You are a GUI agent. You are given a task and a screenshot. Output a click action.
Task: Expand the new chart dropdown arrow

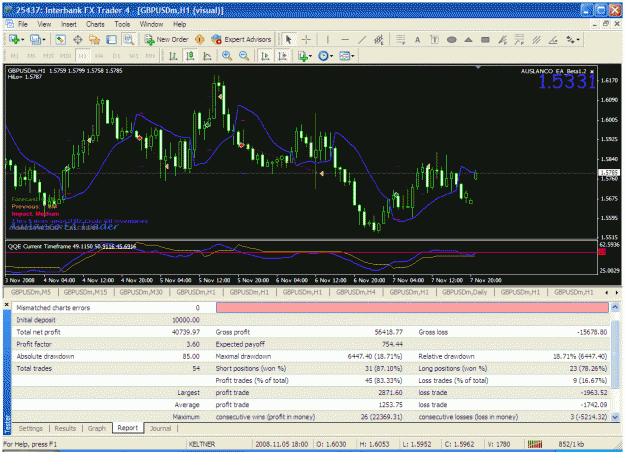[x=22, y=39]
